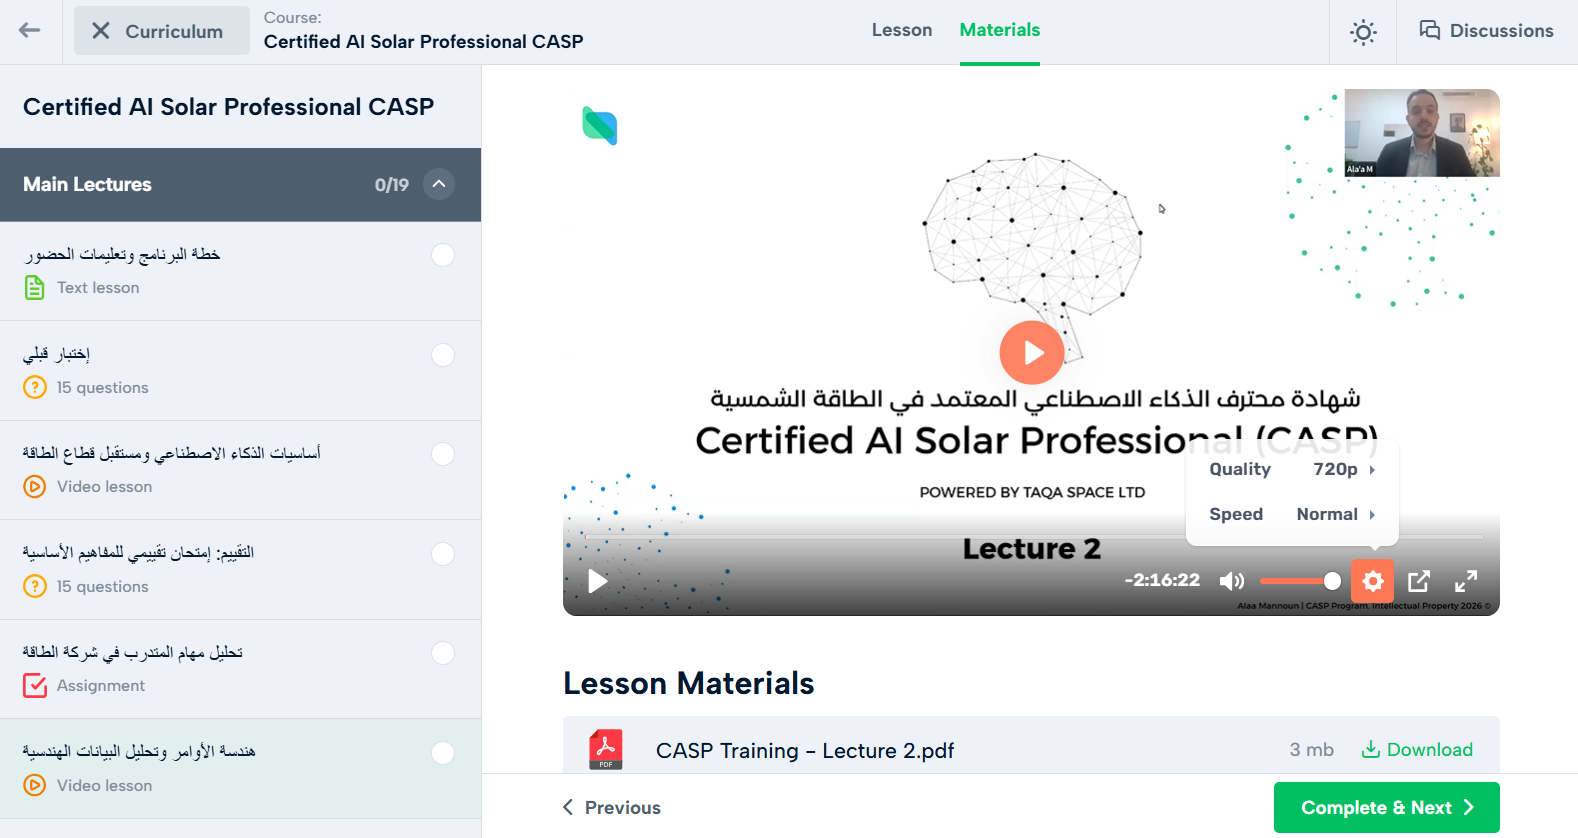This screenshot has height=838, width=1578.
Task: Click Complete & Next button
Action: pyautogui.click(x=1386, y=807)
